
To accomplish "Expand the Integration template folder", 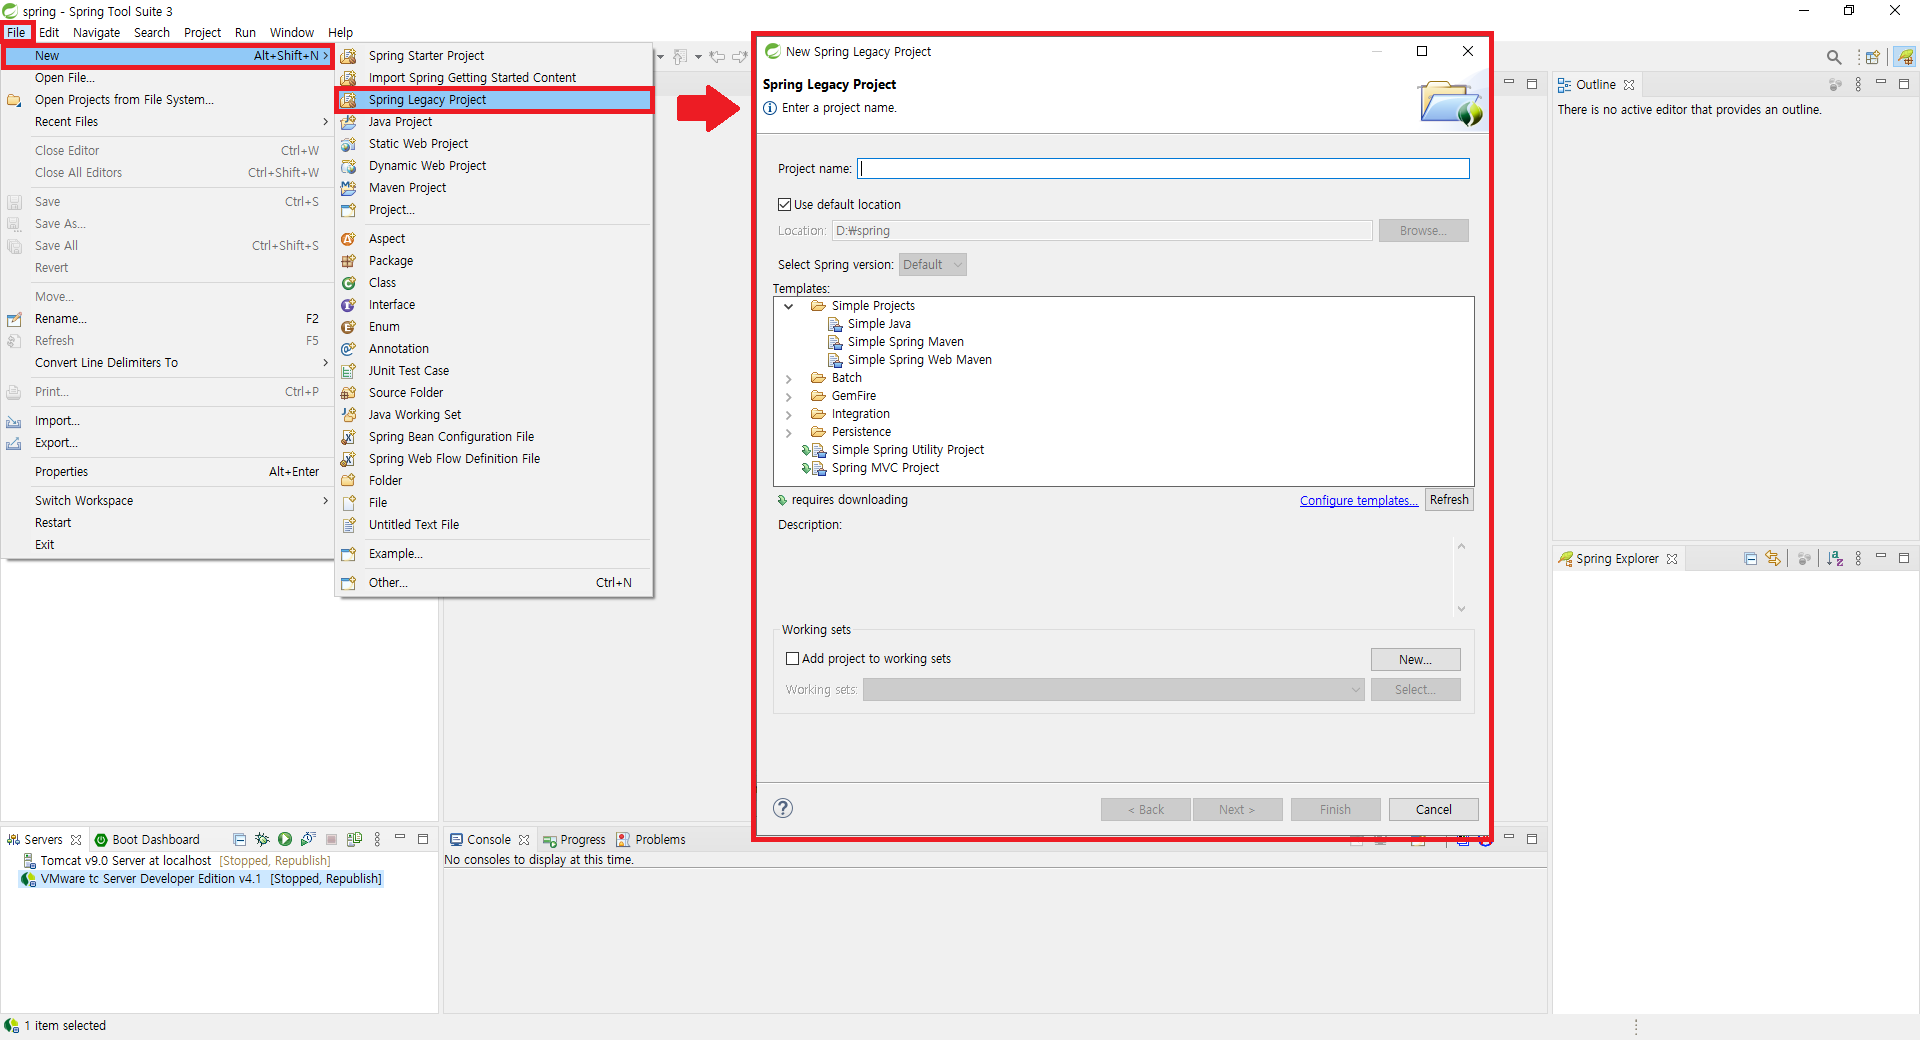I will click(x=789, y=415).
